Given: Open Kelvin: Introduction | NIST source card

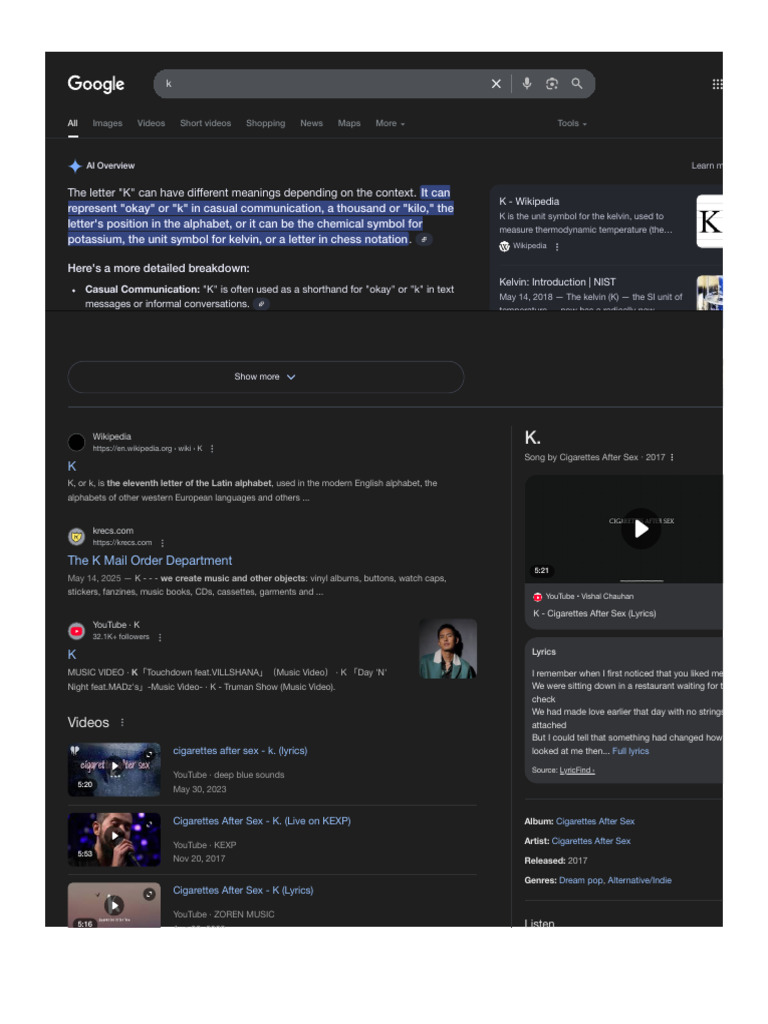Looking at the screenshot, I should pos(558,282).
